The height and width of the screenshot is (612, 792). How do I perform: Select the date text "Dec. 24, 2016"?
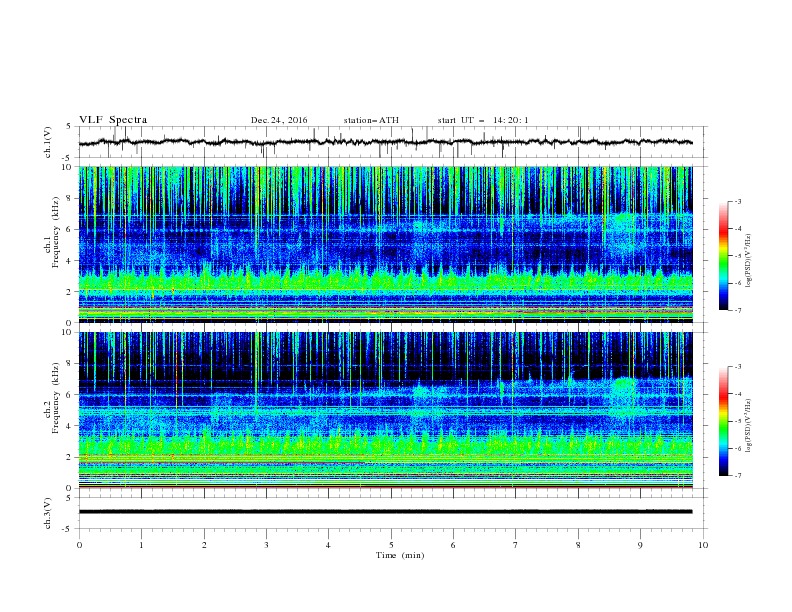[x=279, y=120]
